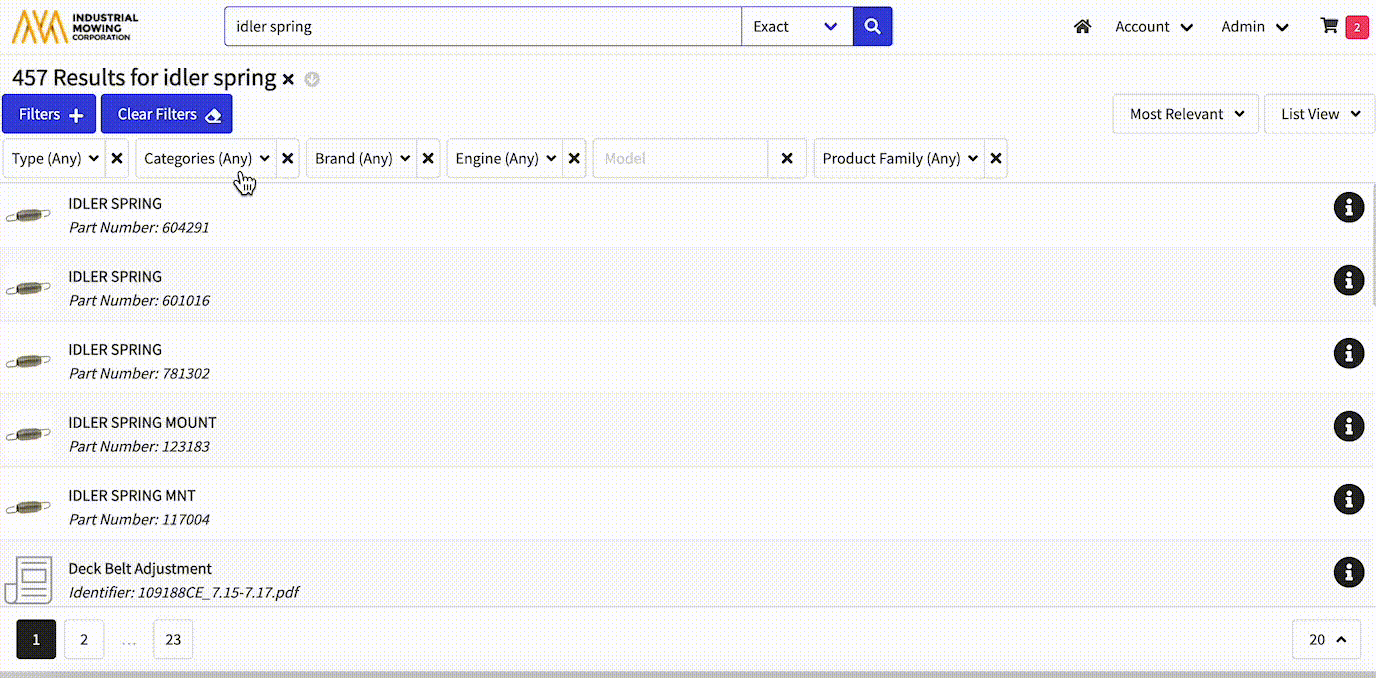Image resolution: width=1376 pixels, height=678 pixels.
Task: Open the Most Relevant sort dropdown
Action: point(1186,114)
